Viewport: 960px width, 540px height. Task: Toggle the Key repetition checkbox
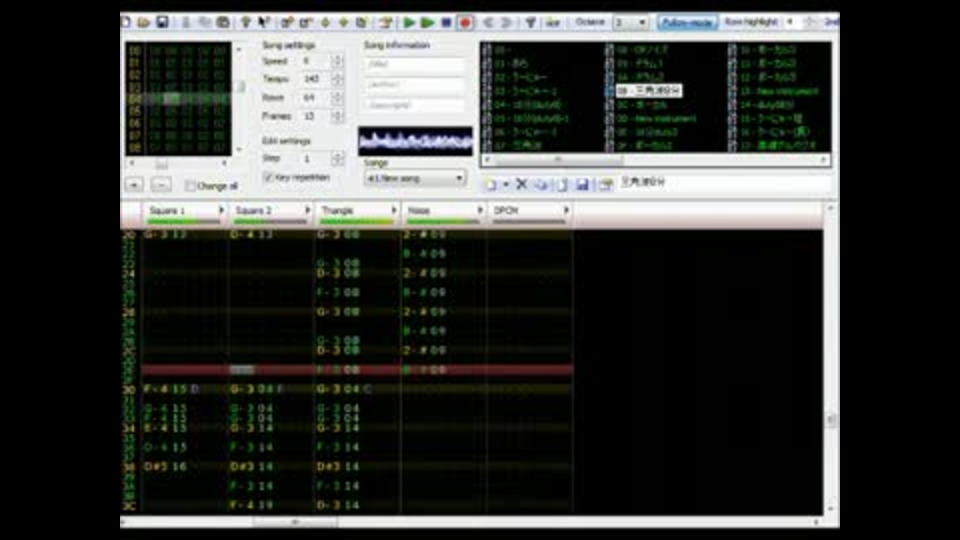point(268,178)
